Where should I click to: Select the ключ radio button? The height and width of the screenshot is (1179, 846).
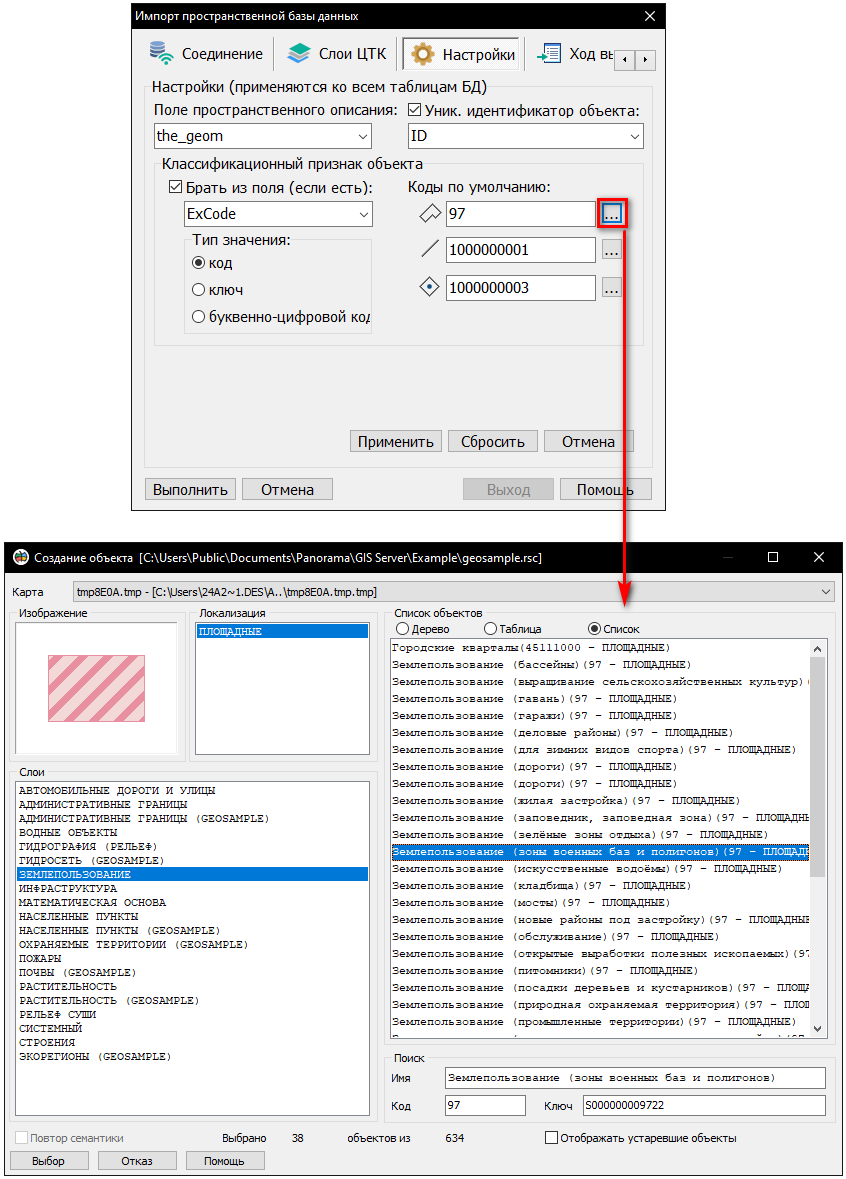pyautogui.click(x=198, y=290)
